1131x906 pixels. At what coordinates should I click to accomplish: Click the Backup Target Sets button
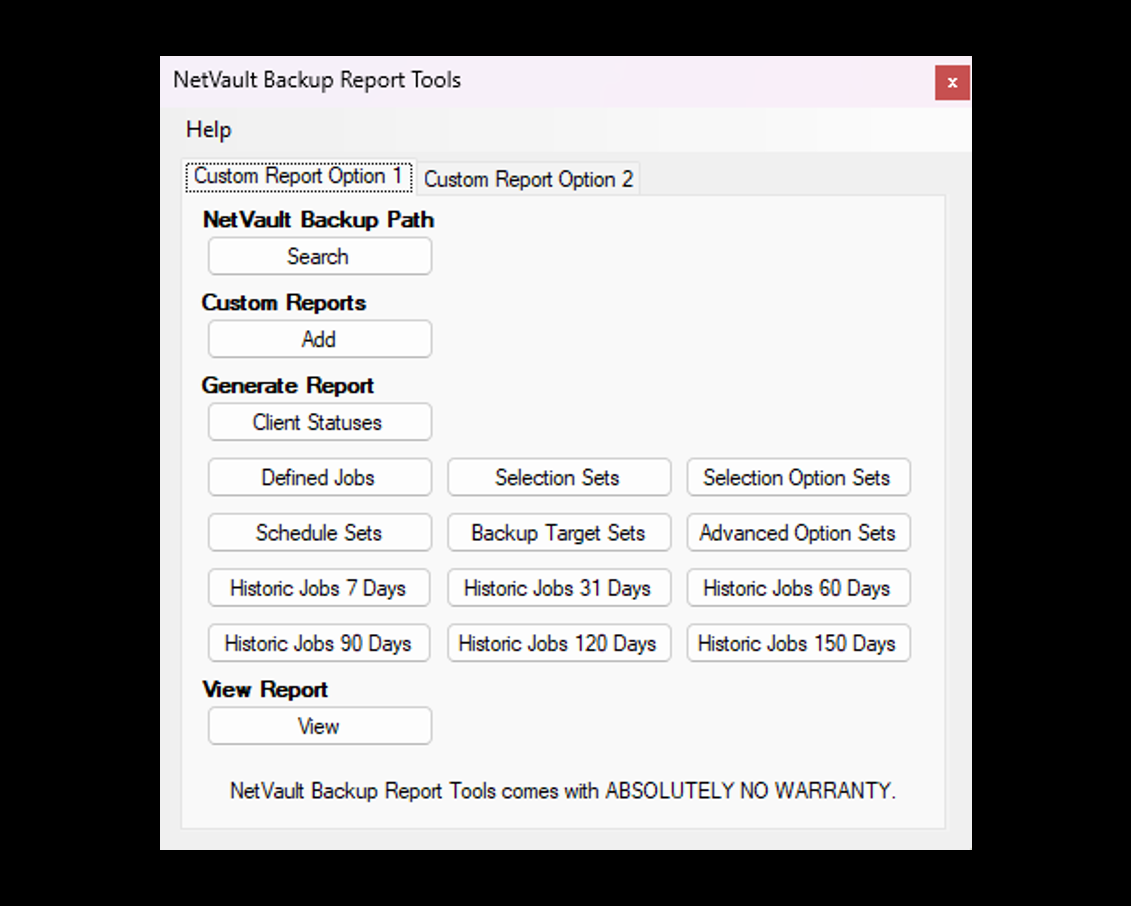(x=558, y=533)
